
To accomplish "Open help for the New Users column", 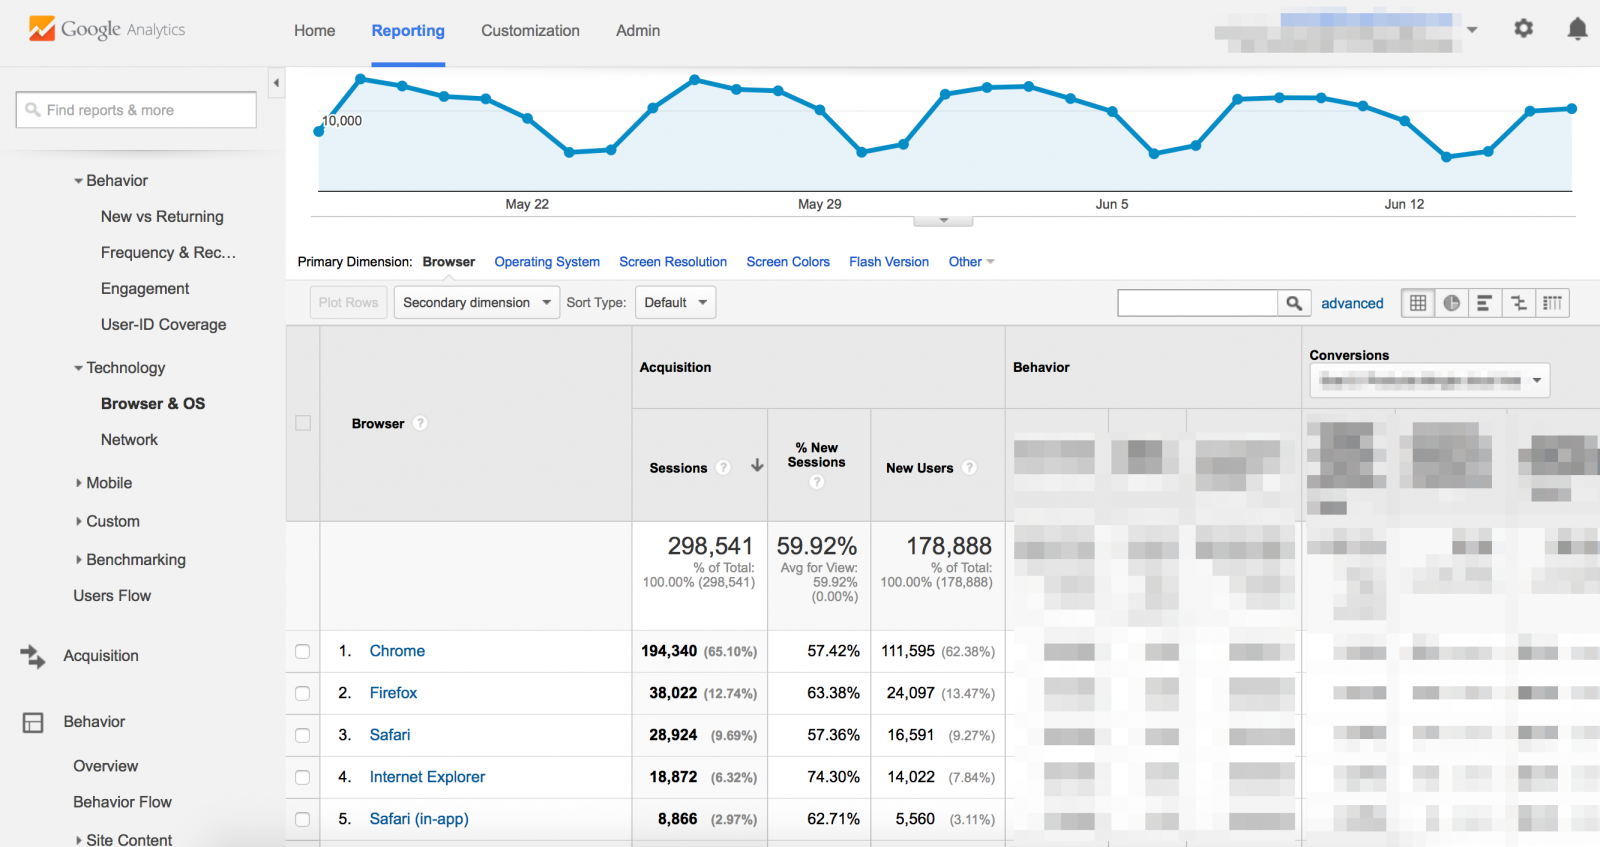I will [969, 467].
